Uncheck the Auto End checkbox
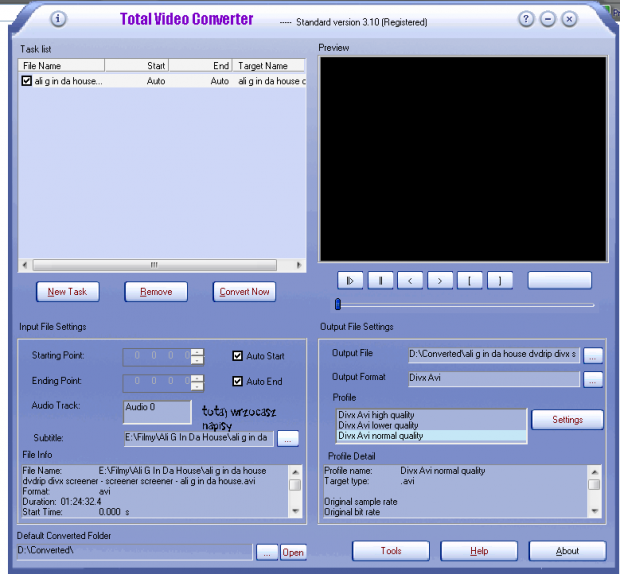The height and width of the screenshot is (574, 620). click(238, 381)
